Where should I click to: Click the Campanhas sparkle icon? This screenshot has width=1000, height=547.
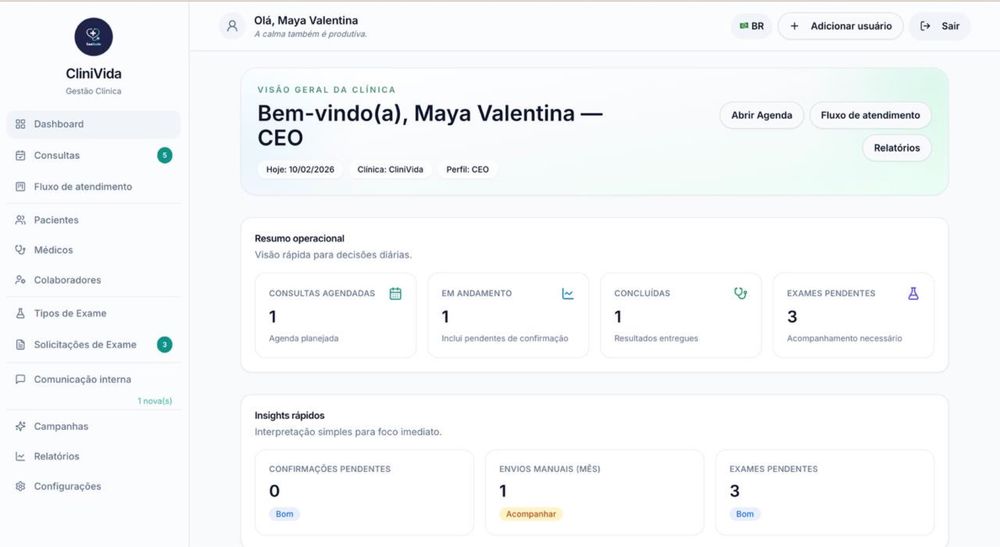(20, 426)
